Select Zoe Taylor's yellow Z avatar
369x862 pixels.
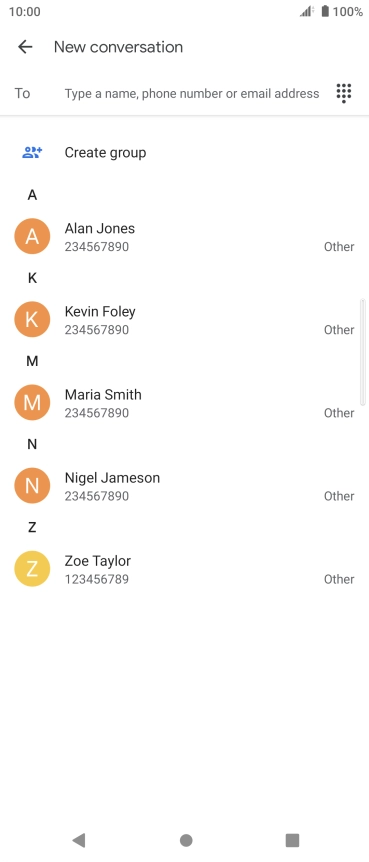point(32,568)
